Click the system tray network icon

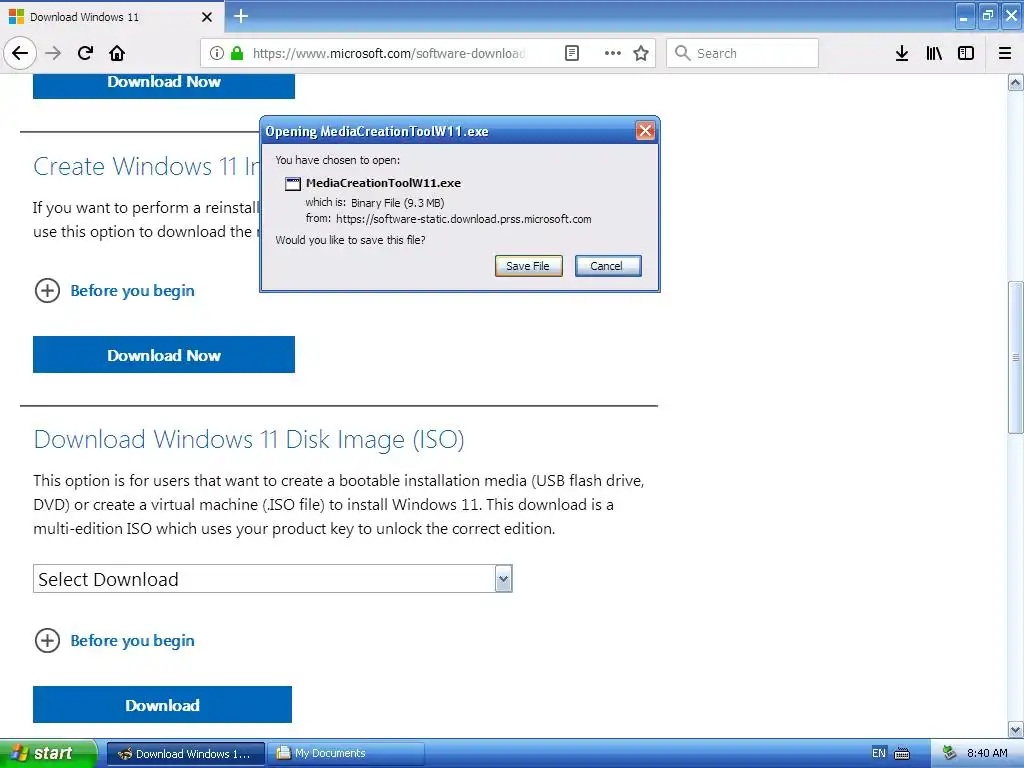point(950,754)
